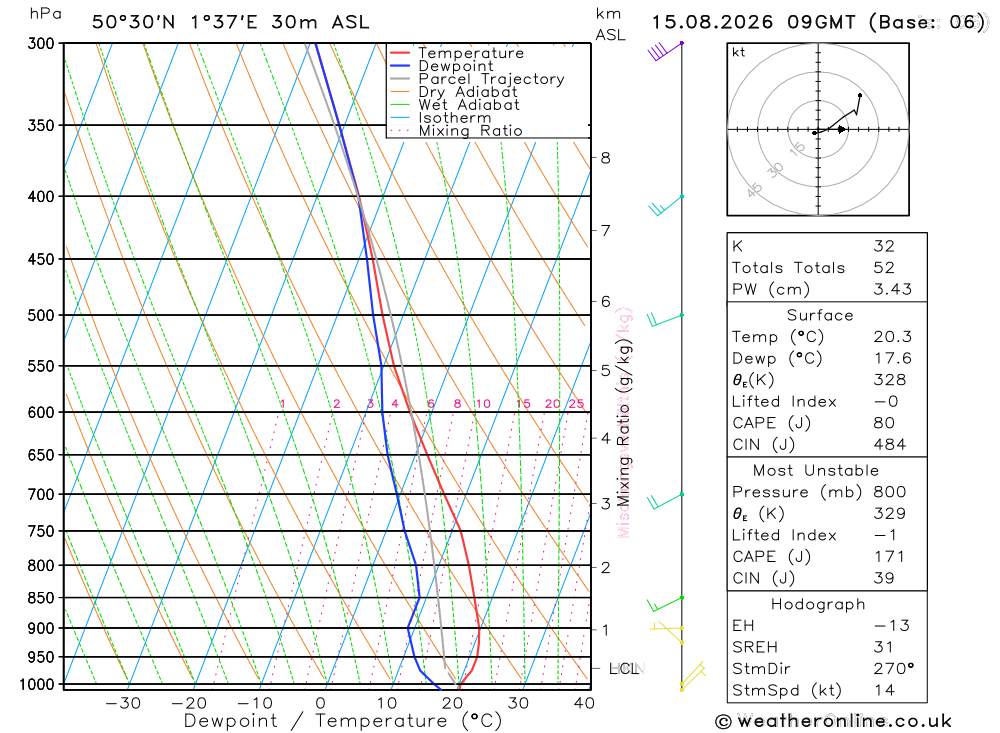Click the 300 hPa pressure axis label
Viewport: 1000px width, 733px height.
coord(41,44)
